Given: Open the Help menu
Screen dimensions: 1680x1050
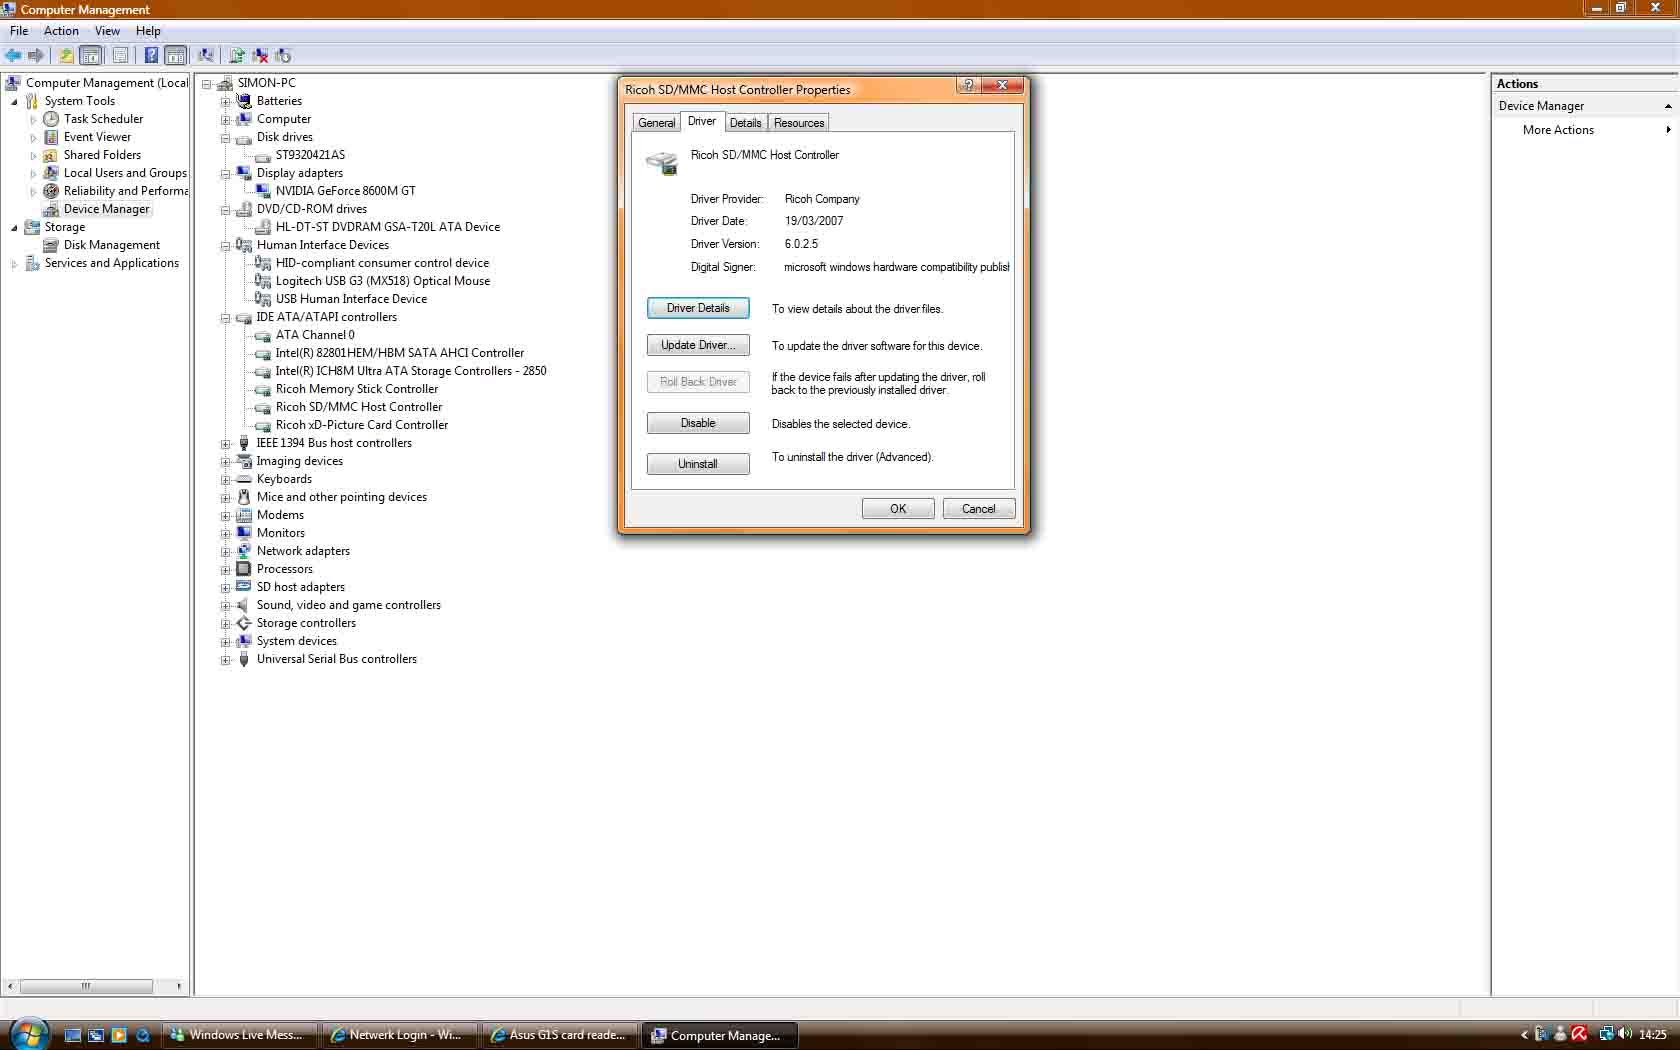Looking at the screenshot, I should coord(148,31).
